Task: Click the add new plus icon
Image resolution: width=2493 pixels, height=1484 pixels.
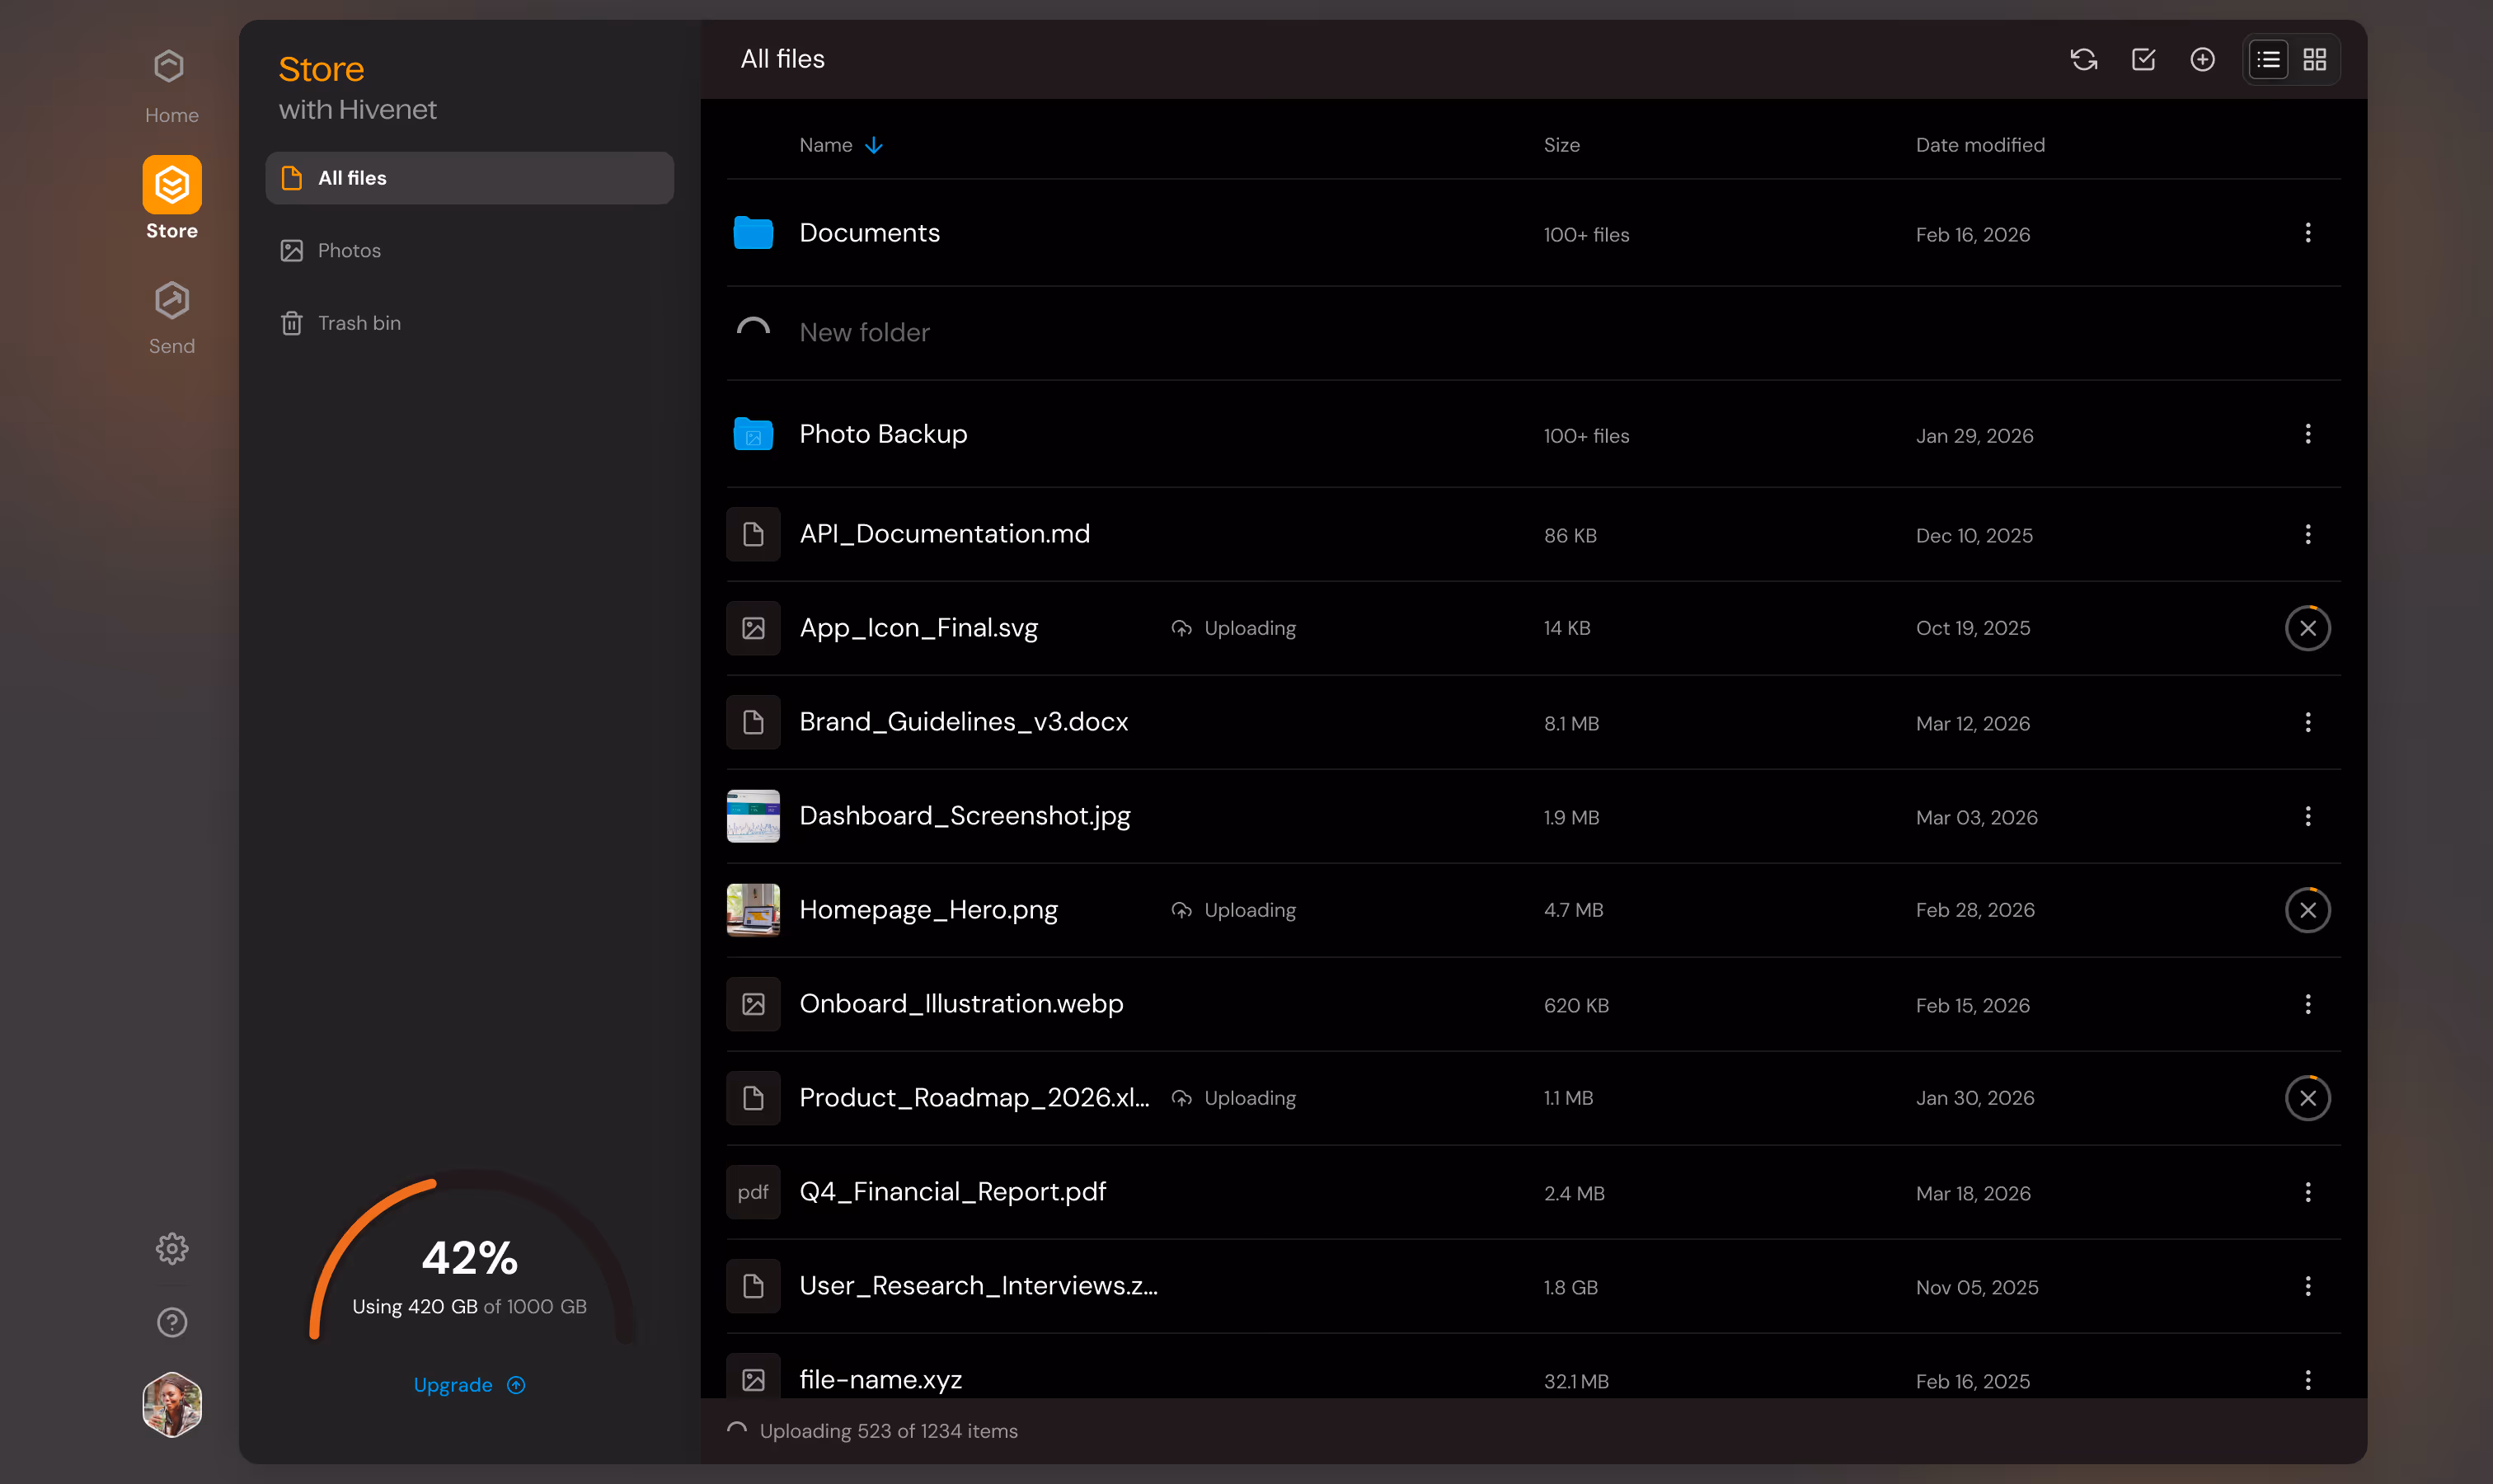Action: [x=2202, y=60]
